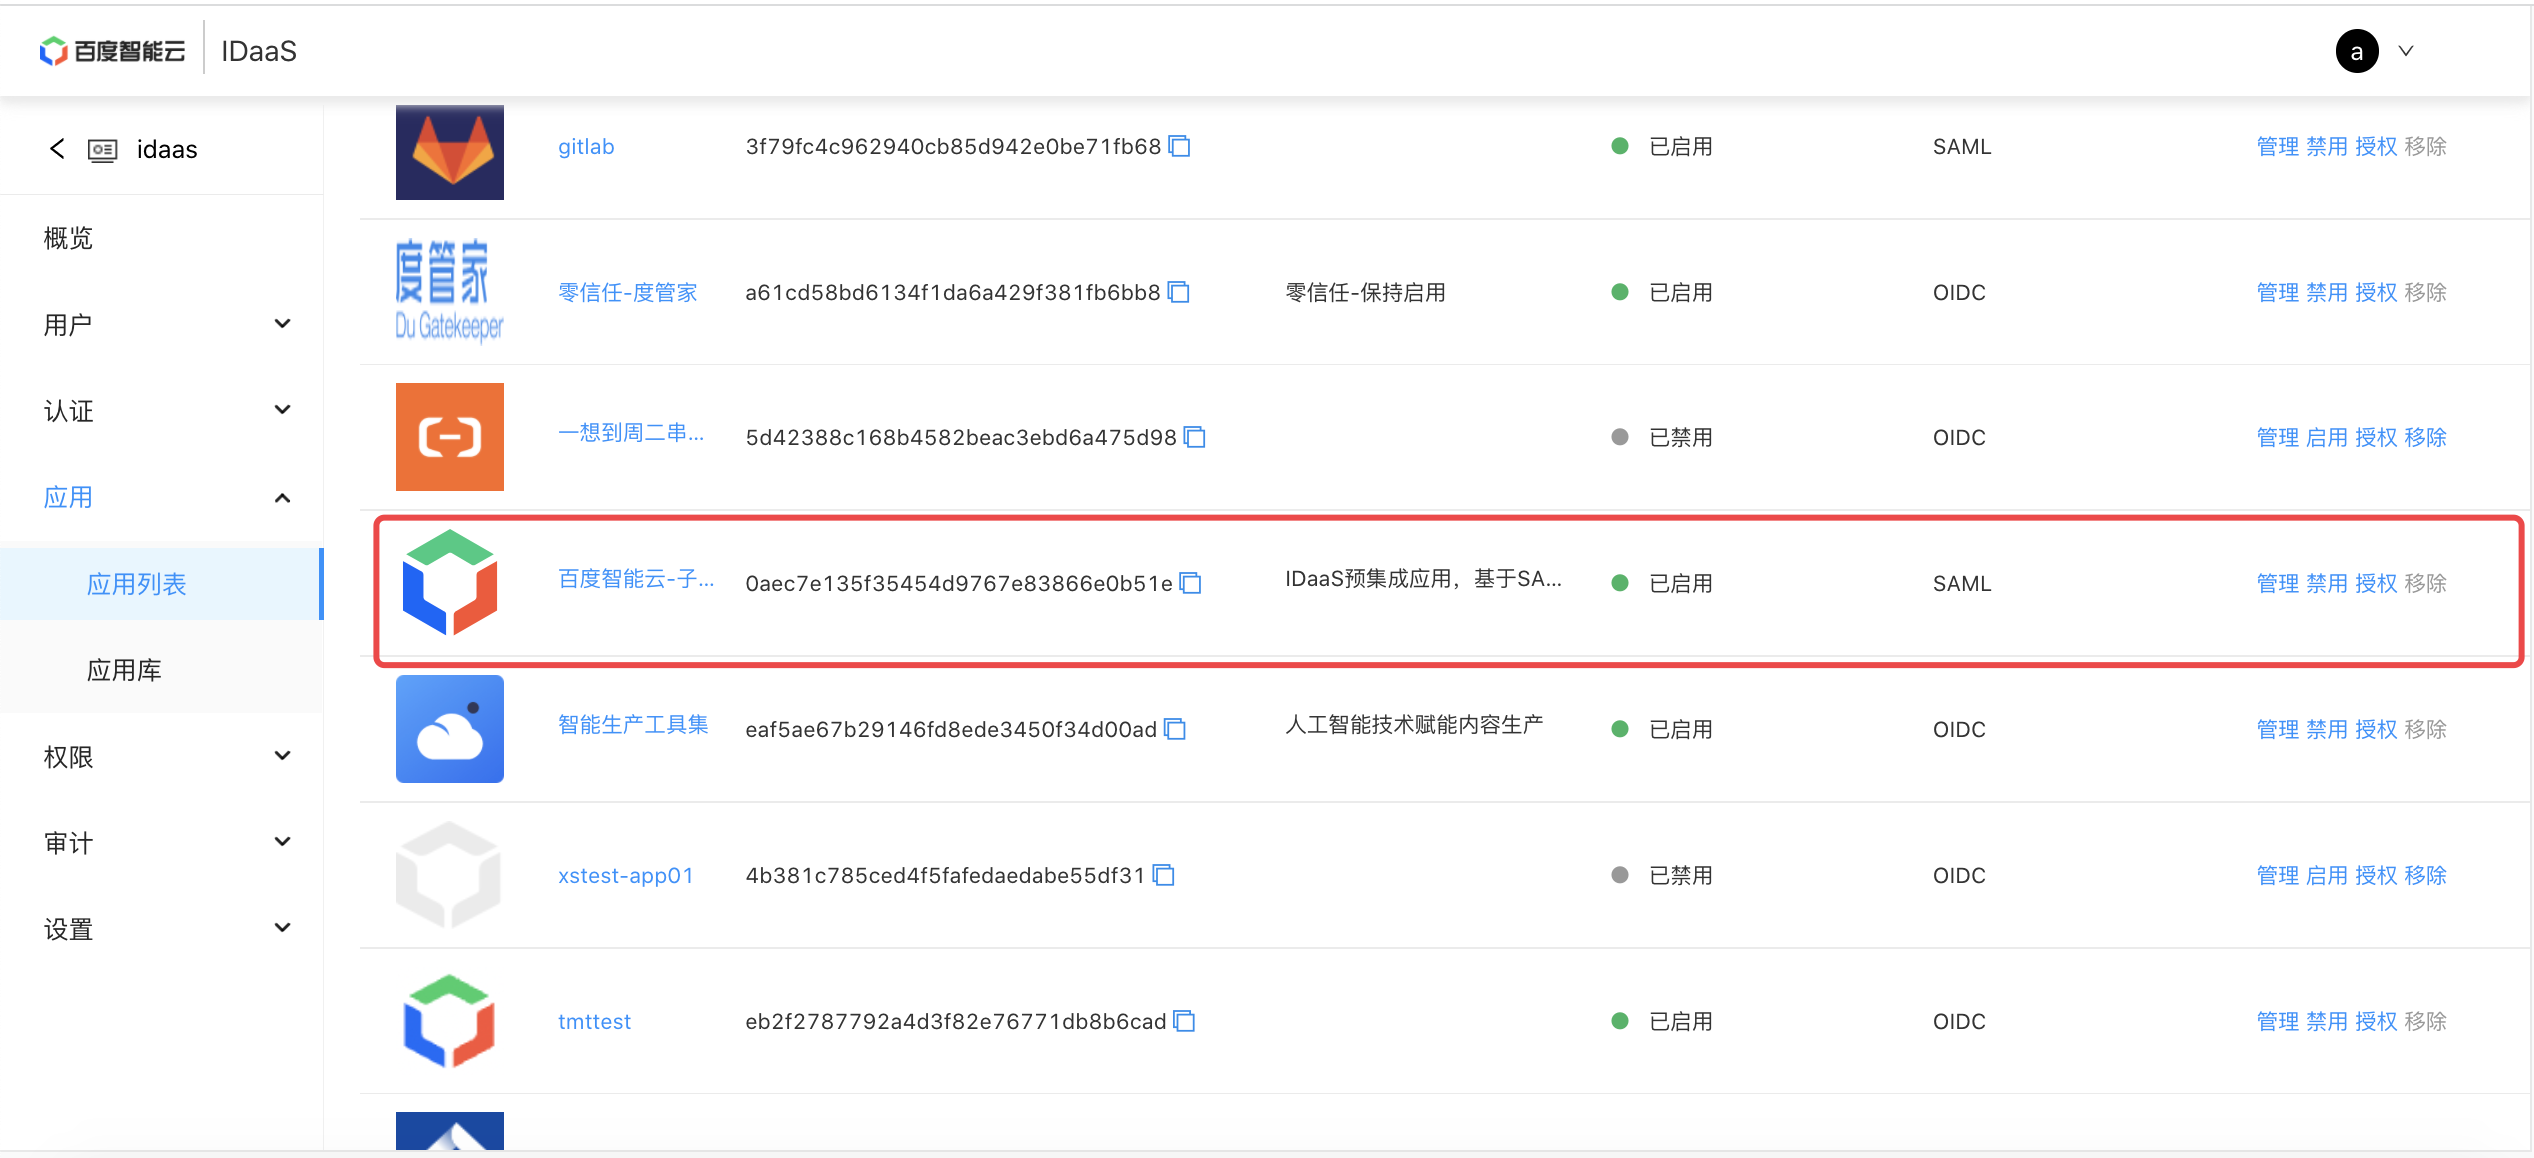Expand the 设置 menu chevron

pyautogui.click(x=283, y=928)
